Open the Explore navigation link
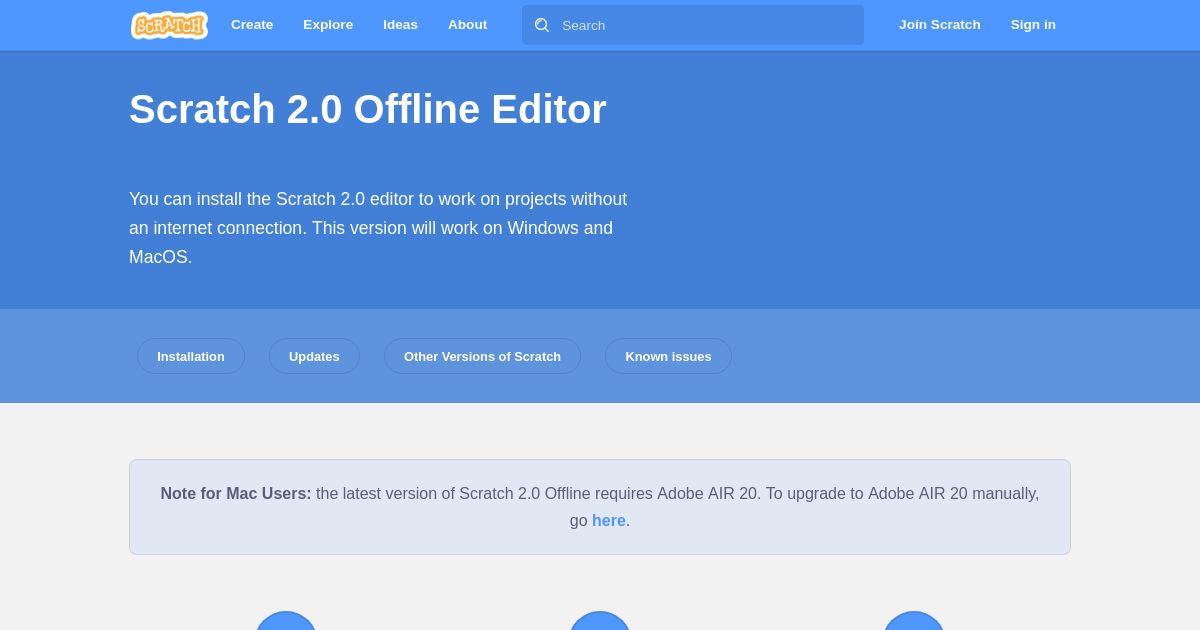The width and height of the screenshot is (1200, 630). [328, 25]
